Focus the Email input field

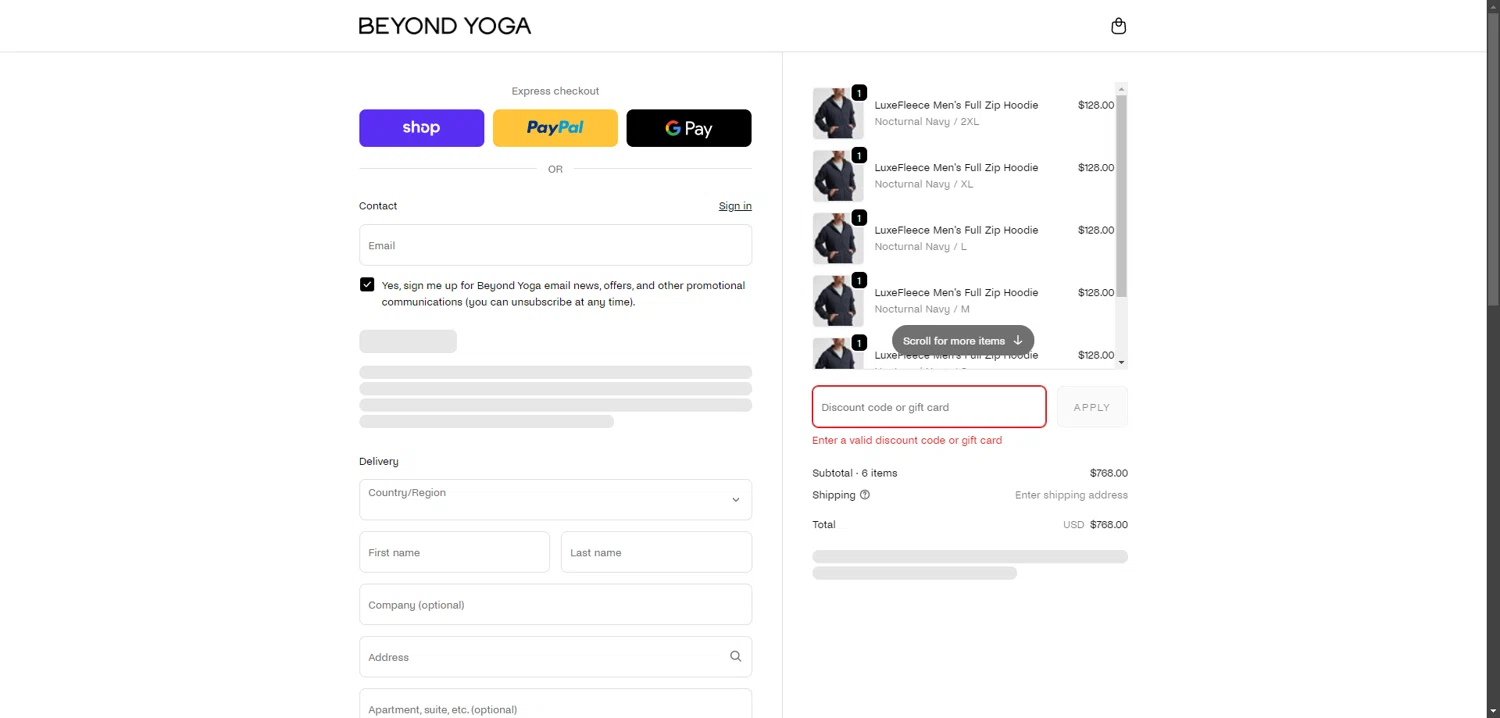coord(555,245)
